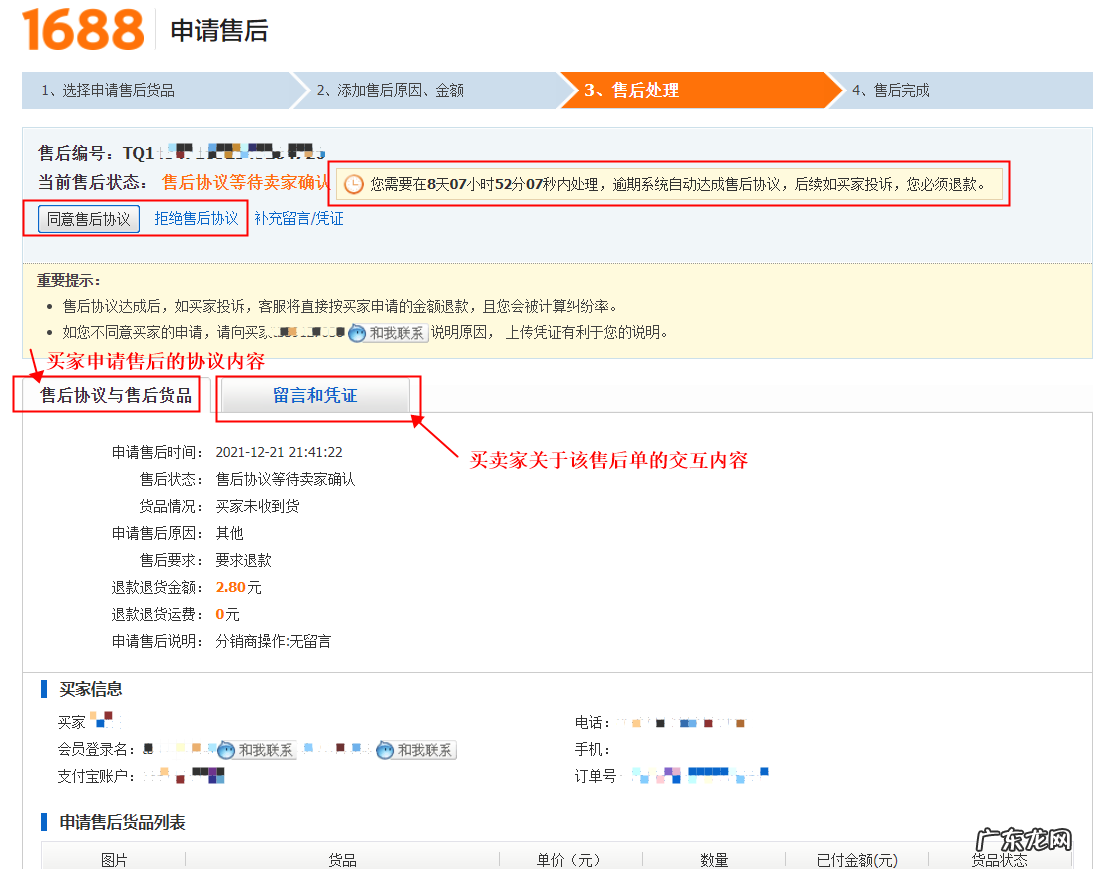Click first 和我联系 beside member login name

[x=256, y=750]
